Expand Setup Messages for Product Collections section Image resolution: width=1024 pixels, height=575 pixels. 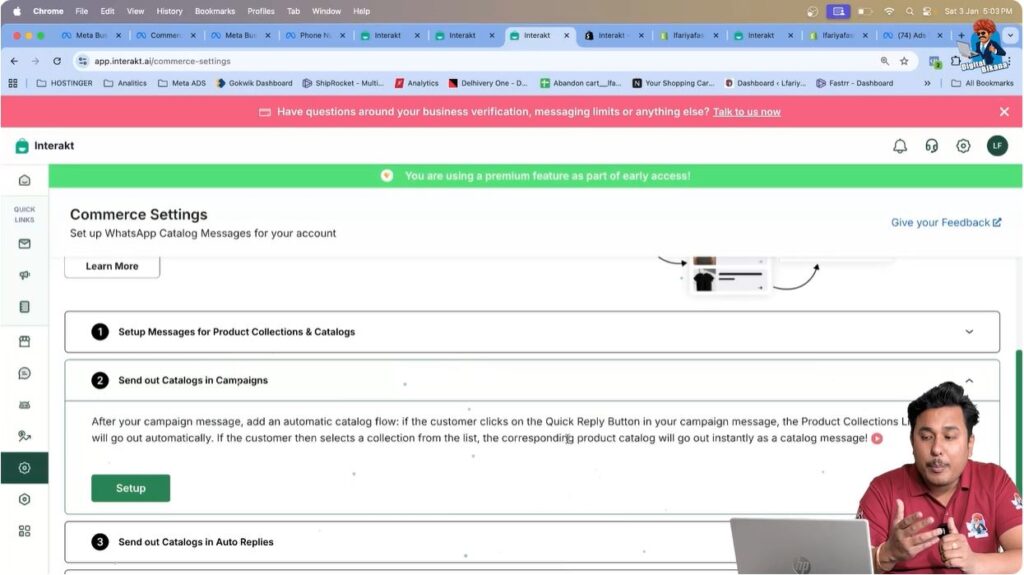coord(532,332)
